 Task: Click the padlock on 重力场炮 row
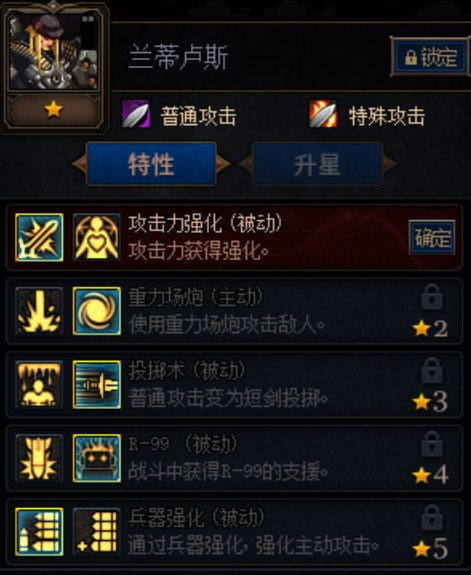click(432, 297)
